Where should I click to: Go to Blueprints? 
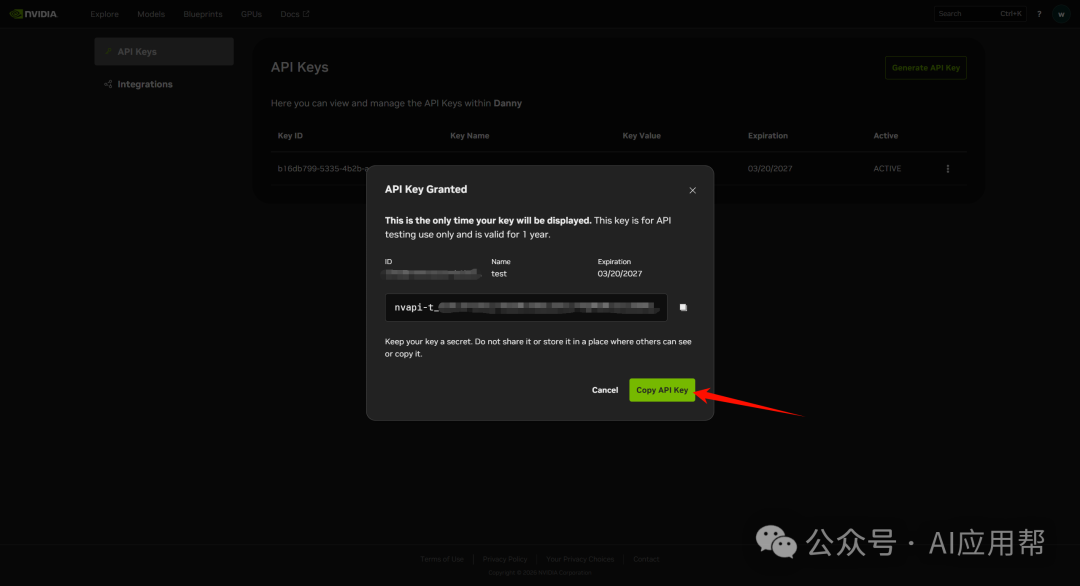point(202,14)
